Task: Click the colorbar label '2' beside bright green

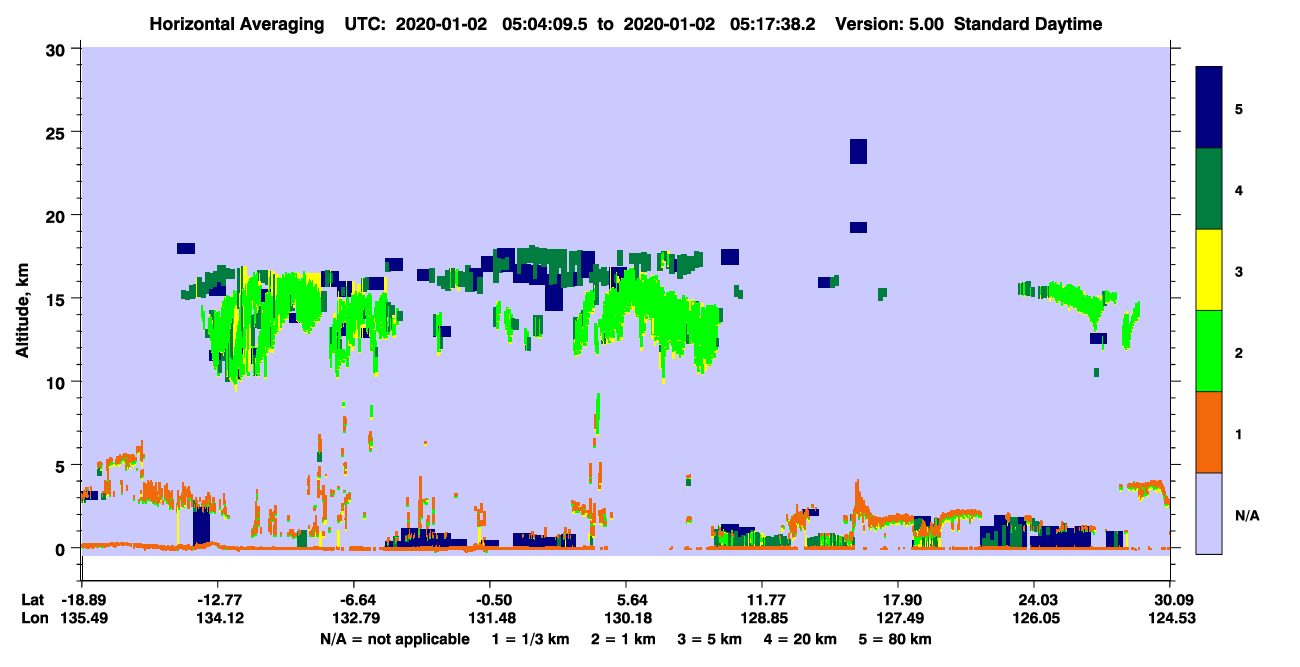Action: click(1238, 353)
